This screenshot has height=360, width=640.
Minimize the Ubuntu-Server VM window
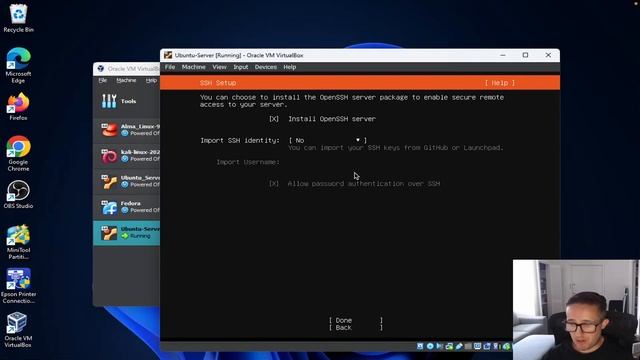[503, 55]
